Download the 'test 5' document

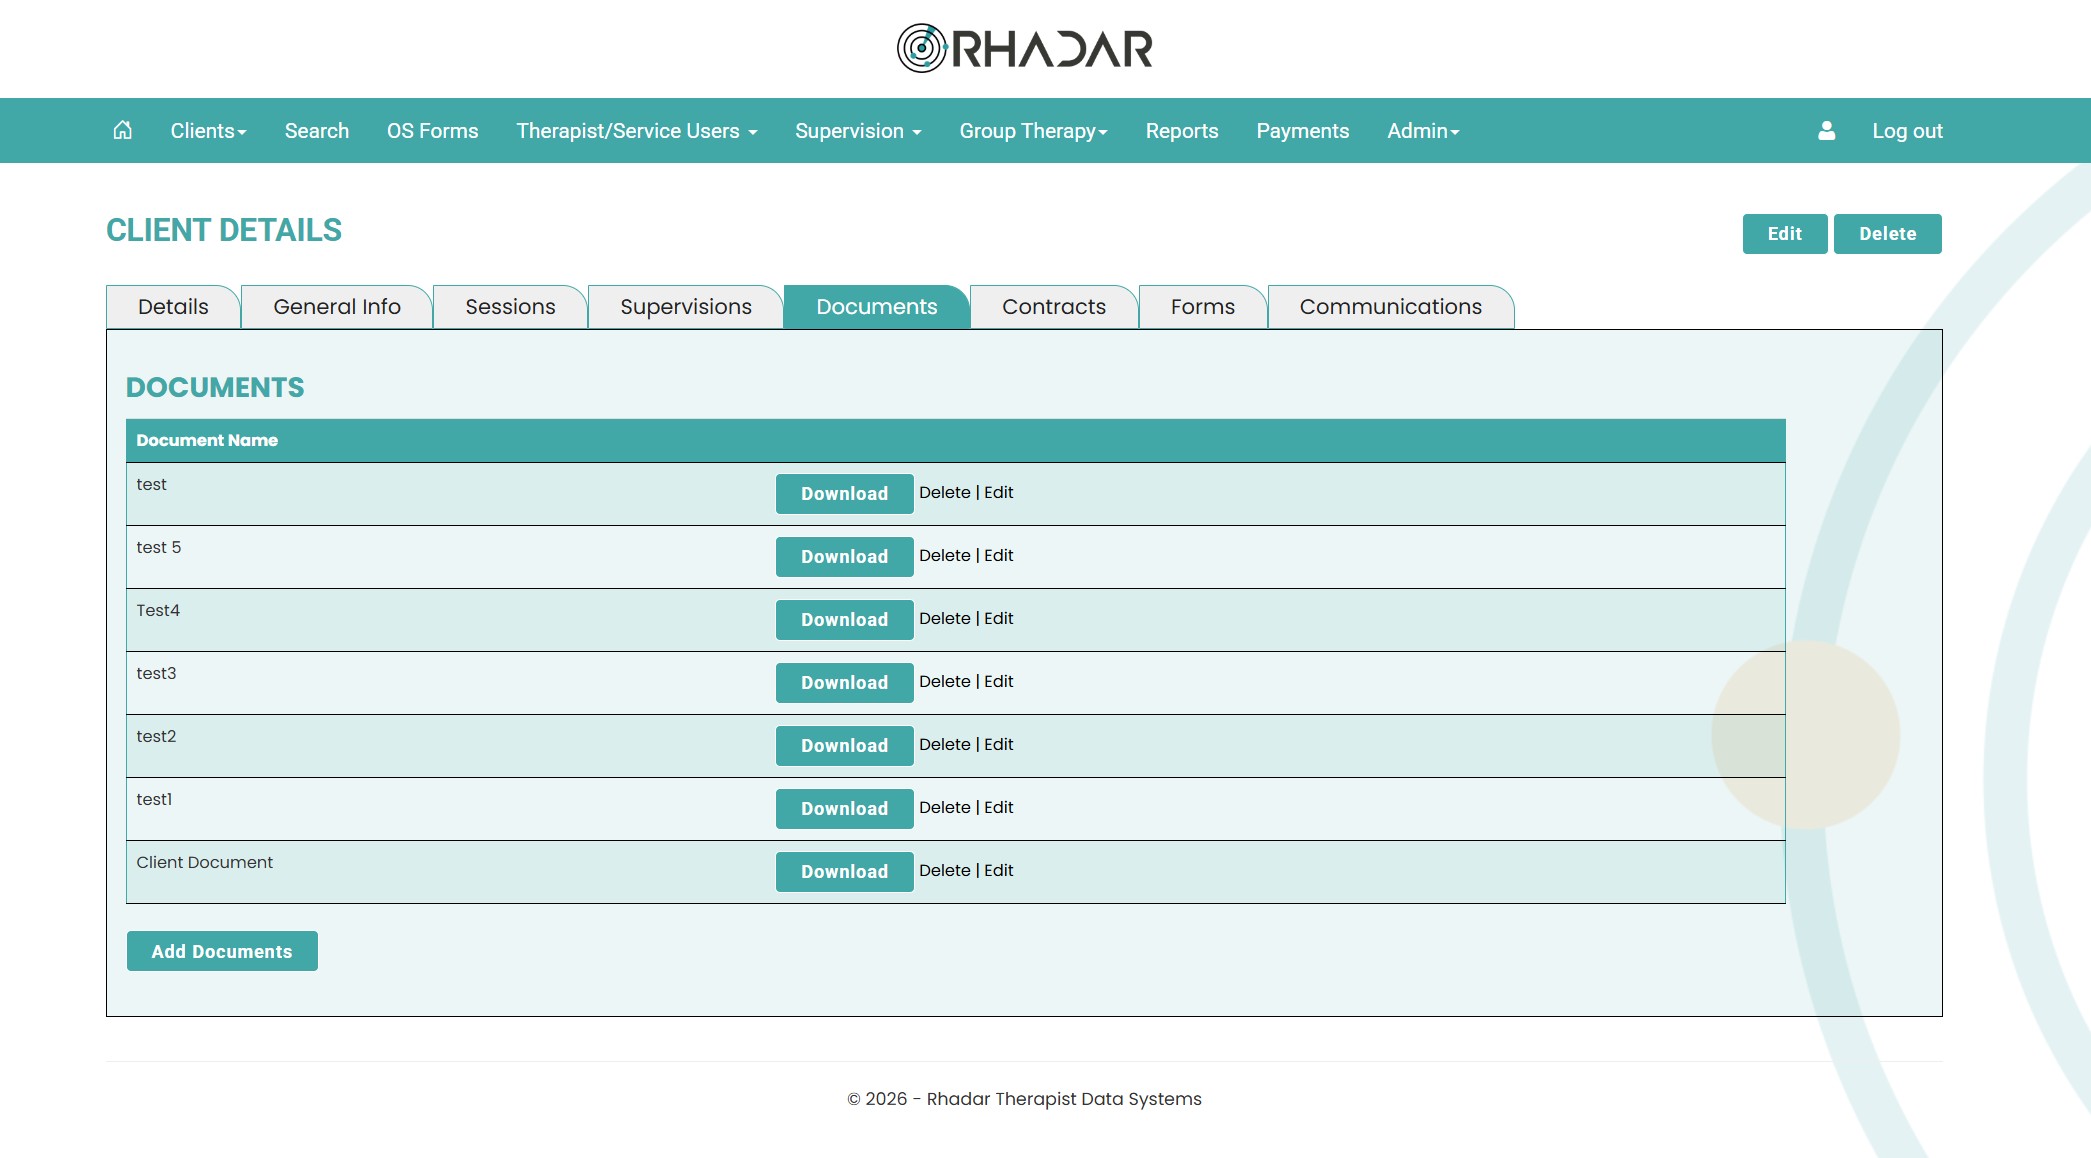(845, 557)
